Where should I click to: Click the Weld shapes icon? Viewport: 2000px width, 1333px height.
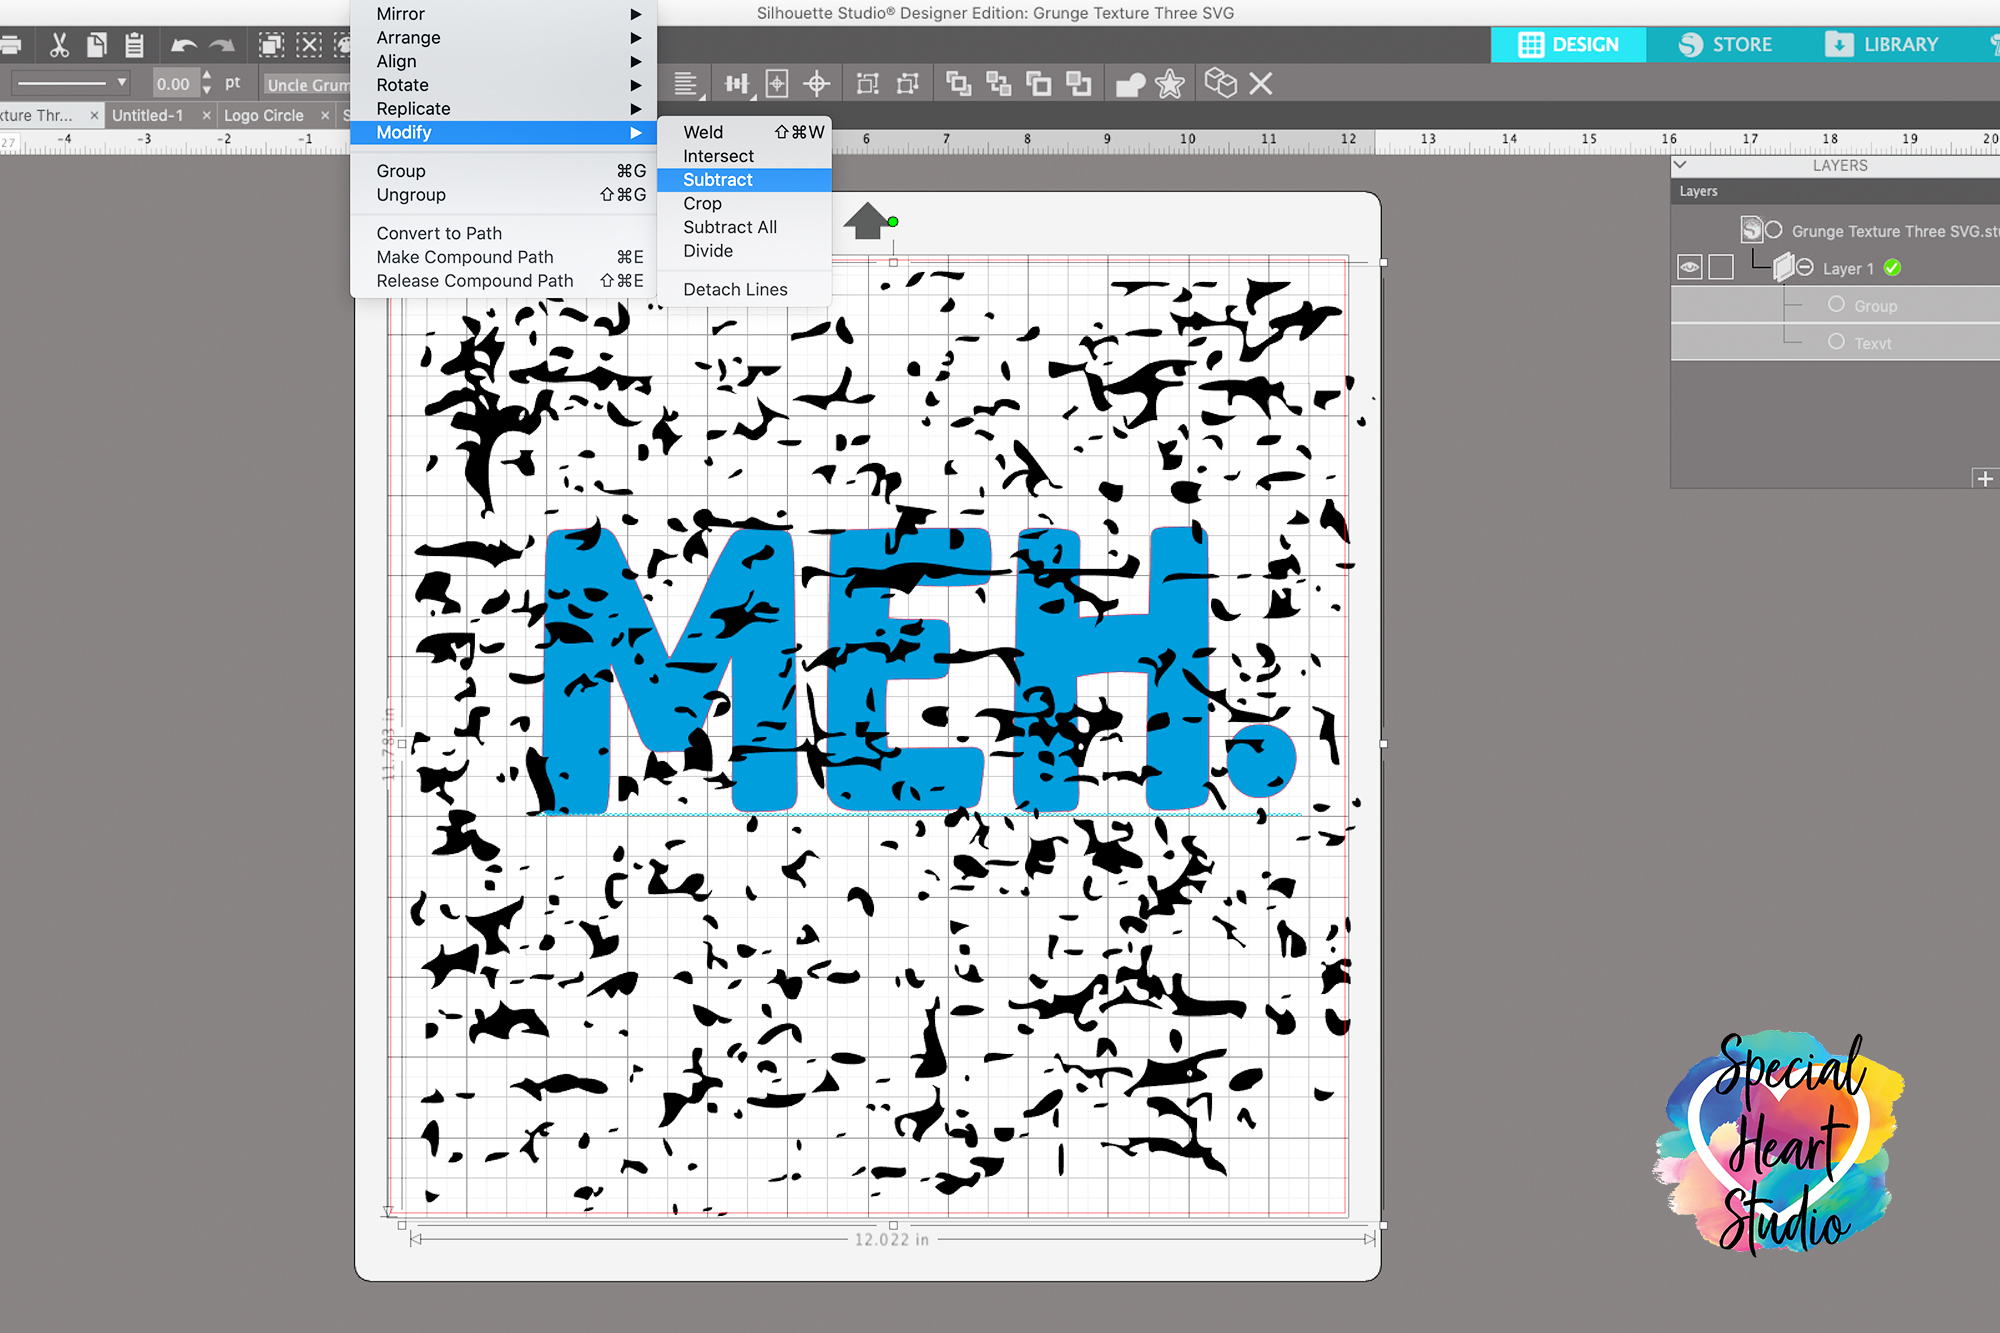tap(1130, 85)
